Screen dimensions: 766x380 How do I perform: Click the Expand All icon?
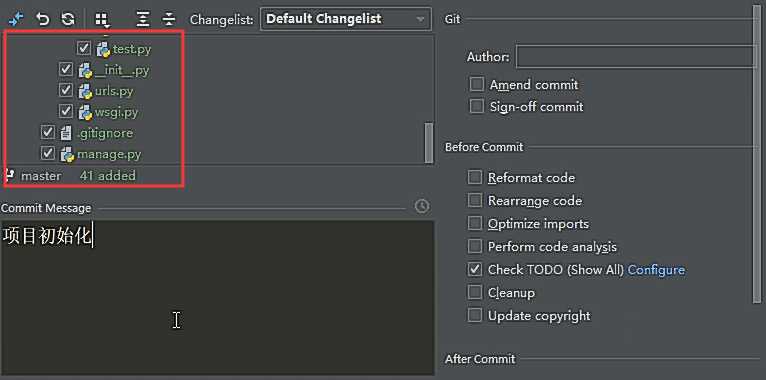click(143, 20)
